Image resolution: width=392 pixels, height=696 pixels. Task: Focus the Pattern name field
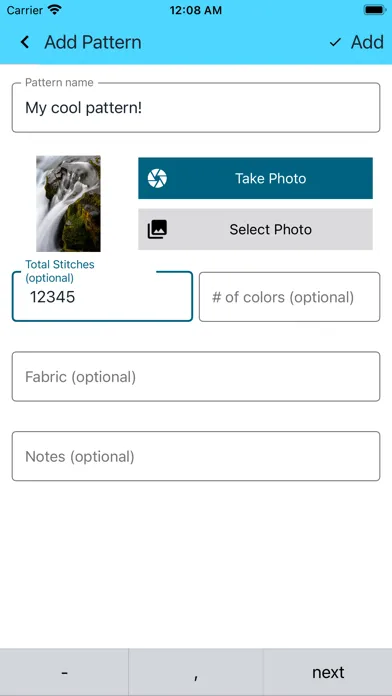(x=196, y=107)
